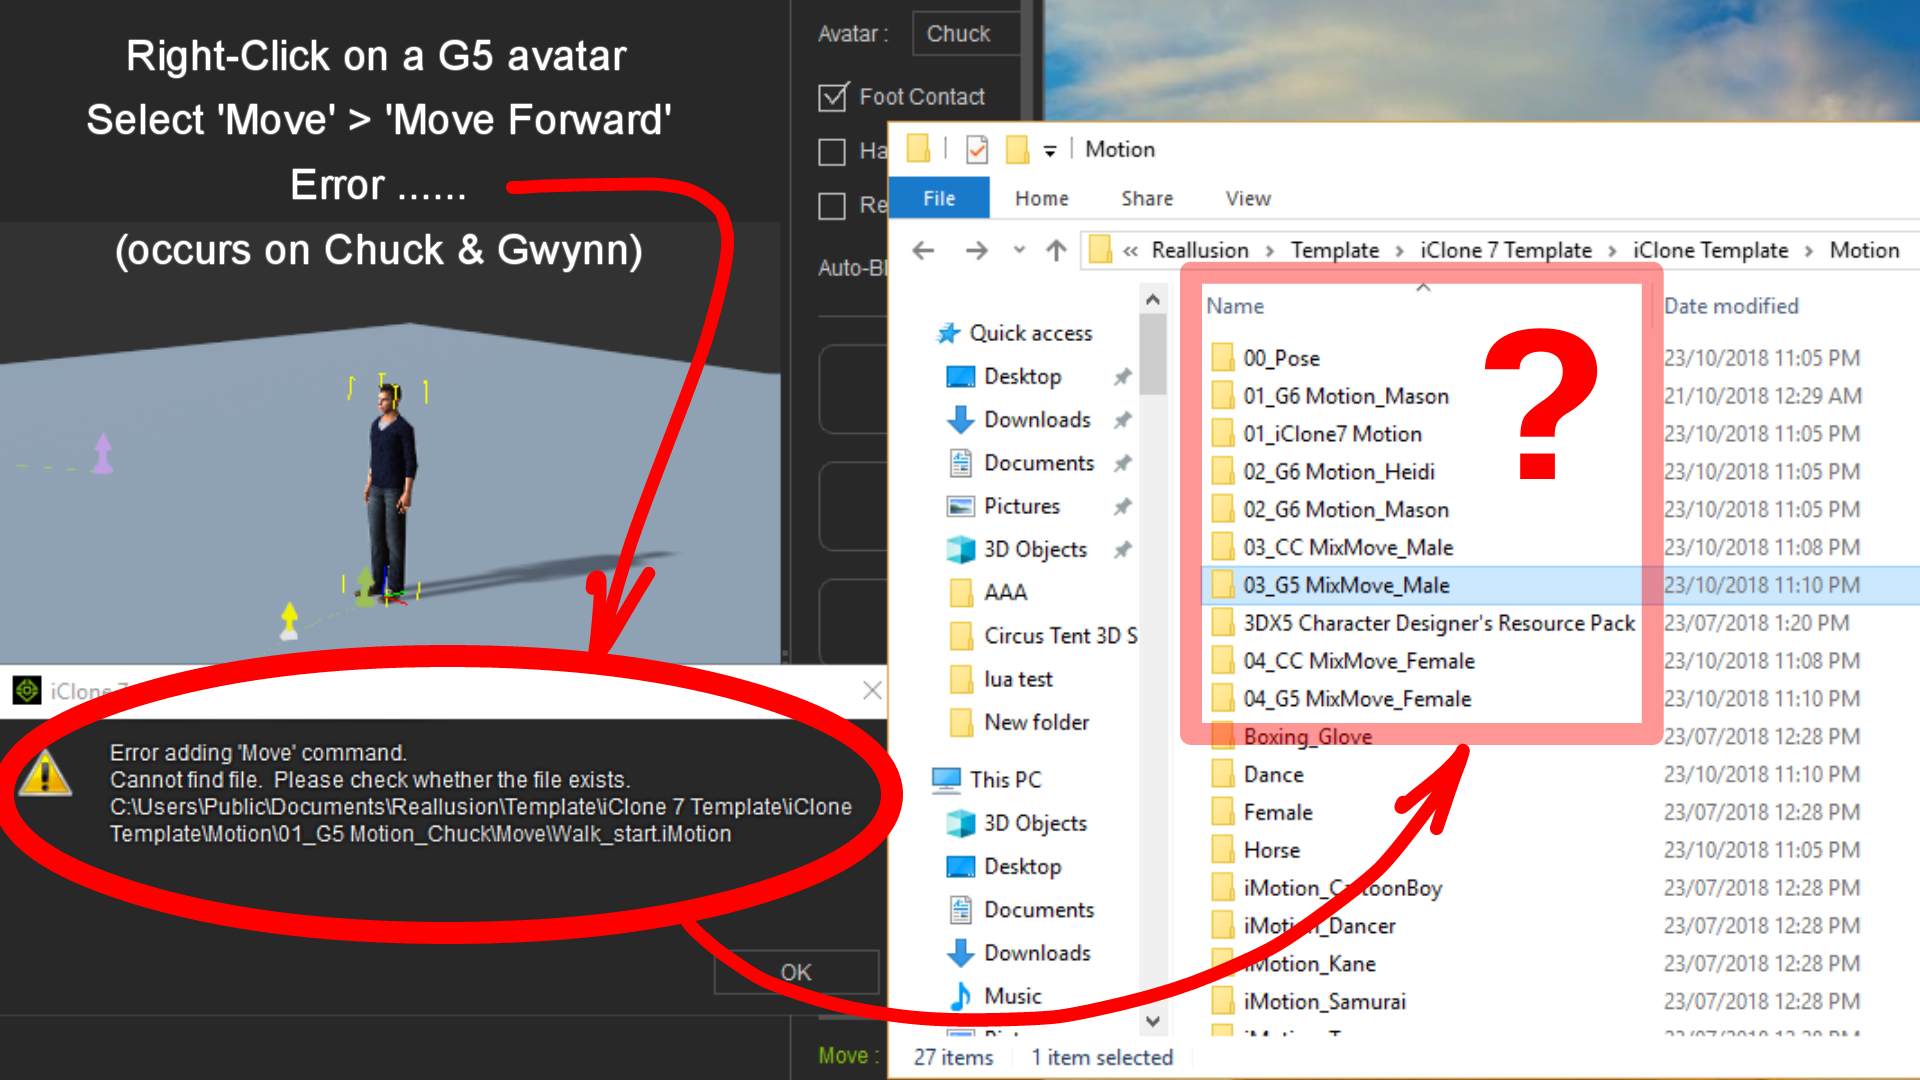
Task: Click the navigation pane scrollbar thumb
Action: (x=1153, y=354)
